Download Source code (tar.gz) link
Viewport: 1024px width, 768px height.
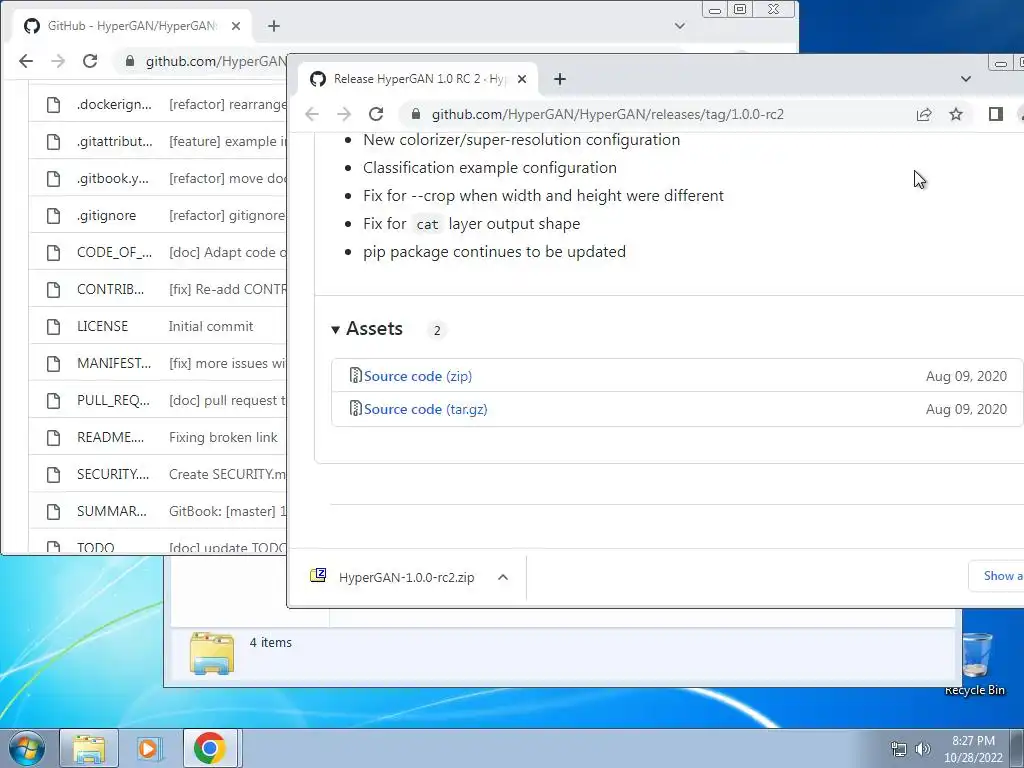click(425, 409)
